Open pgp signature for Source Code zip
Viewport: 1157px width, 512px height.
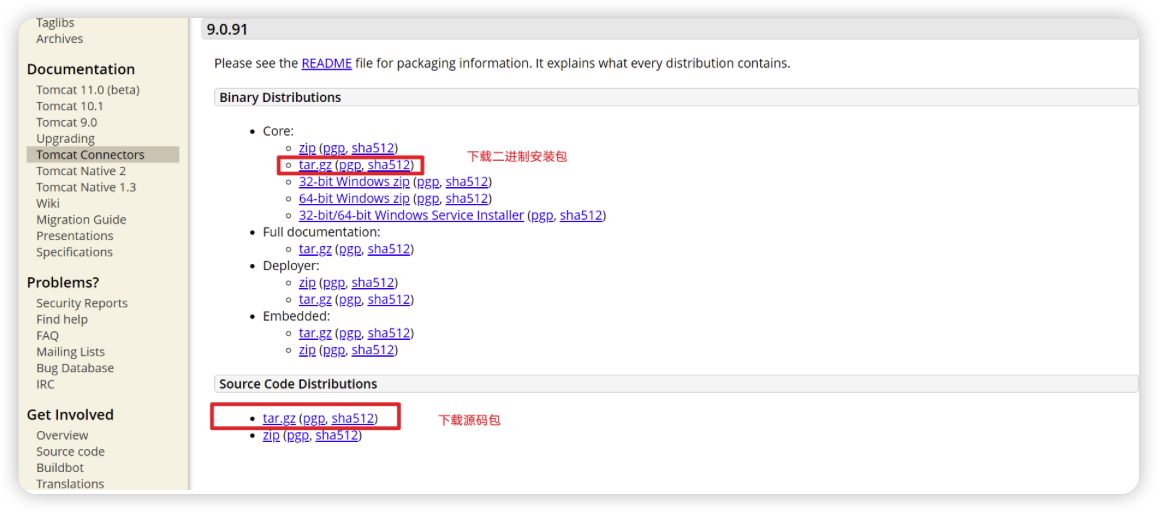click(x=298, y=436)
